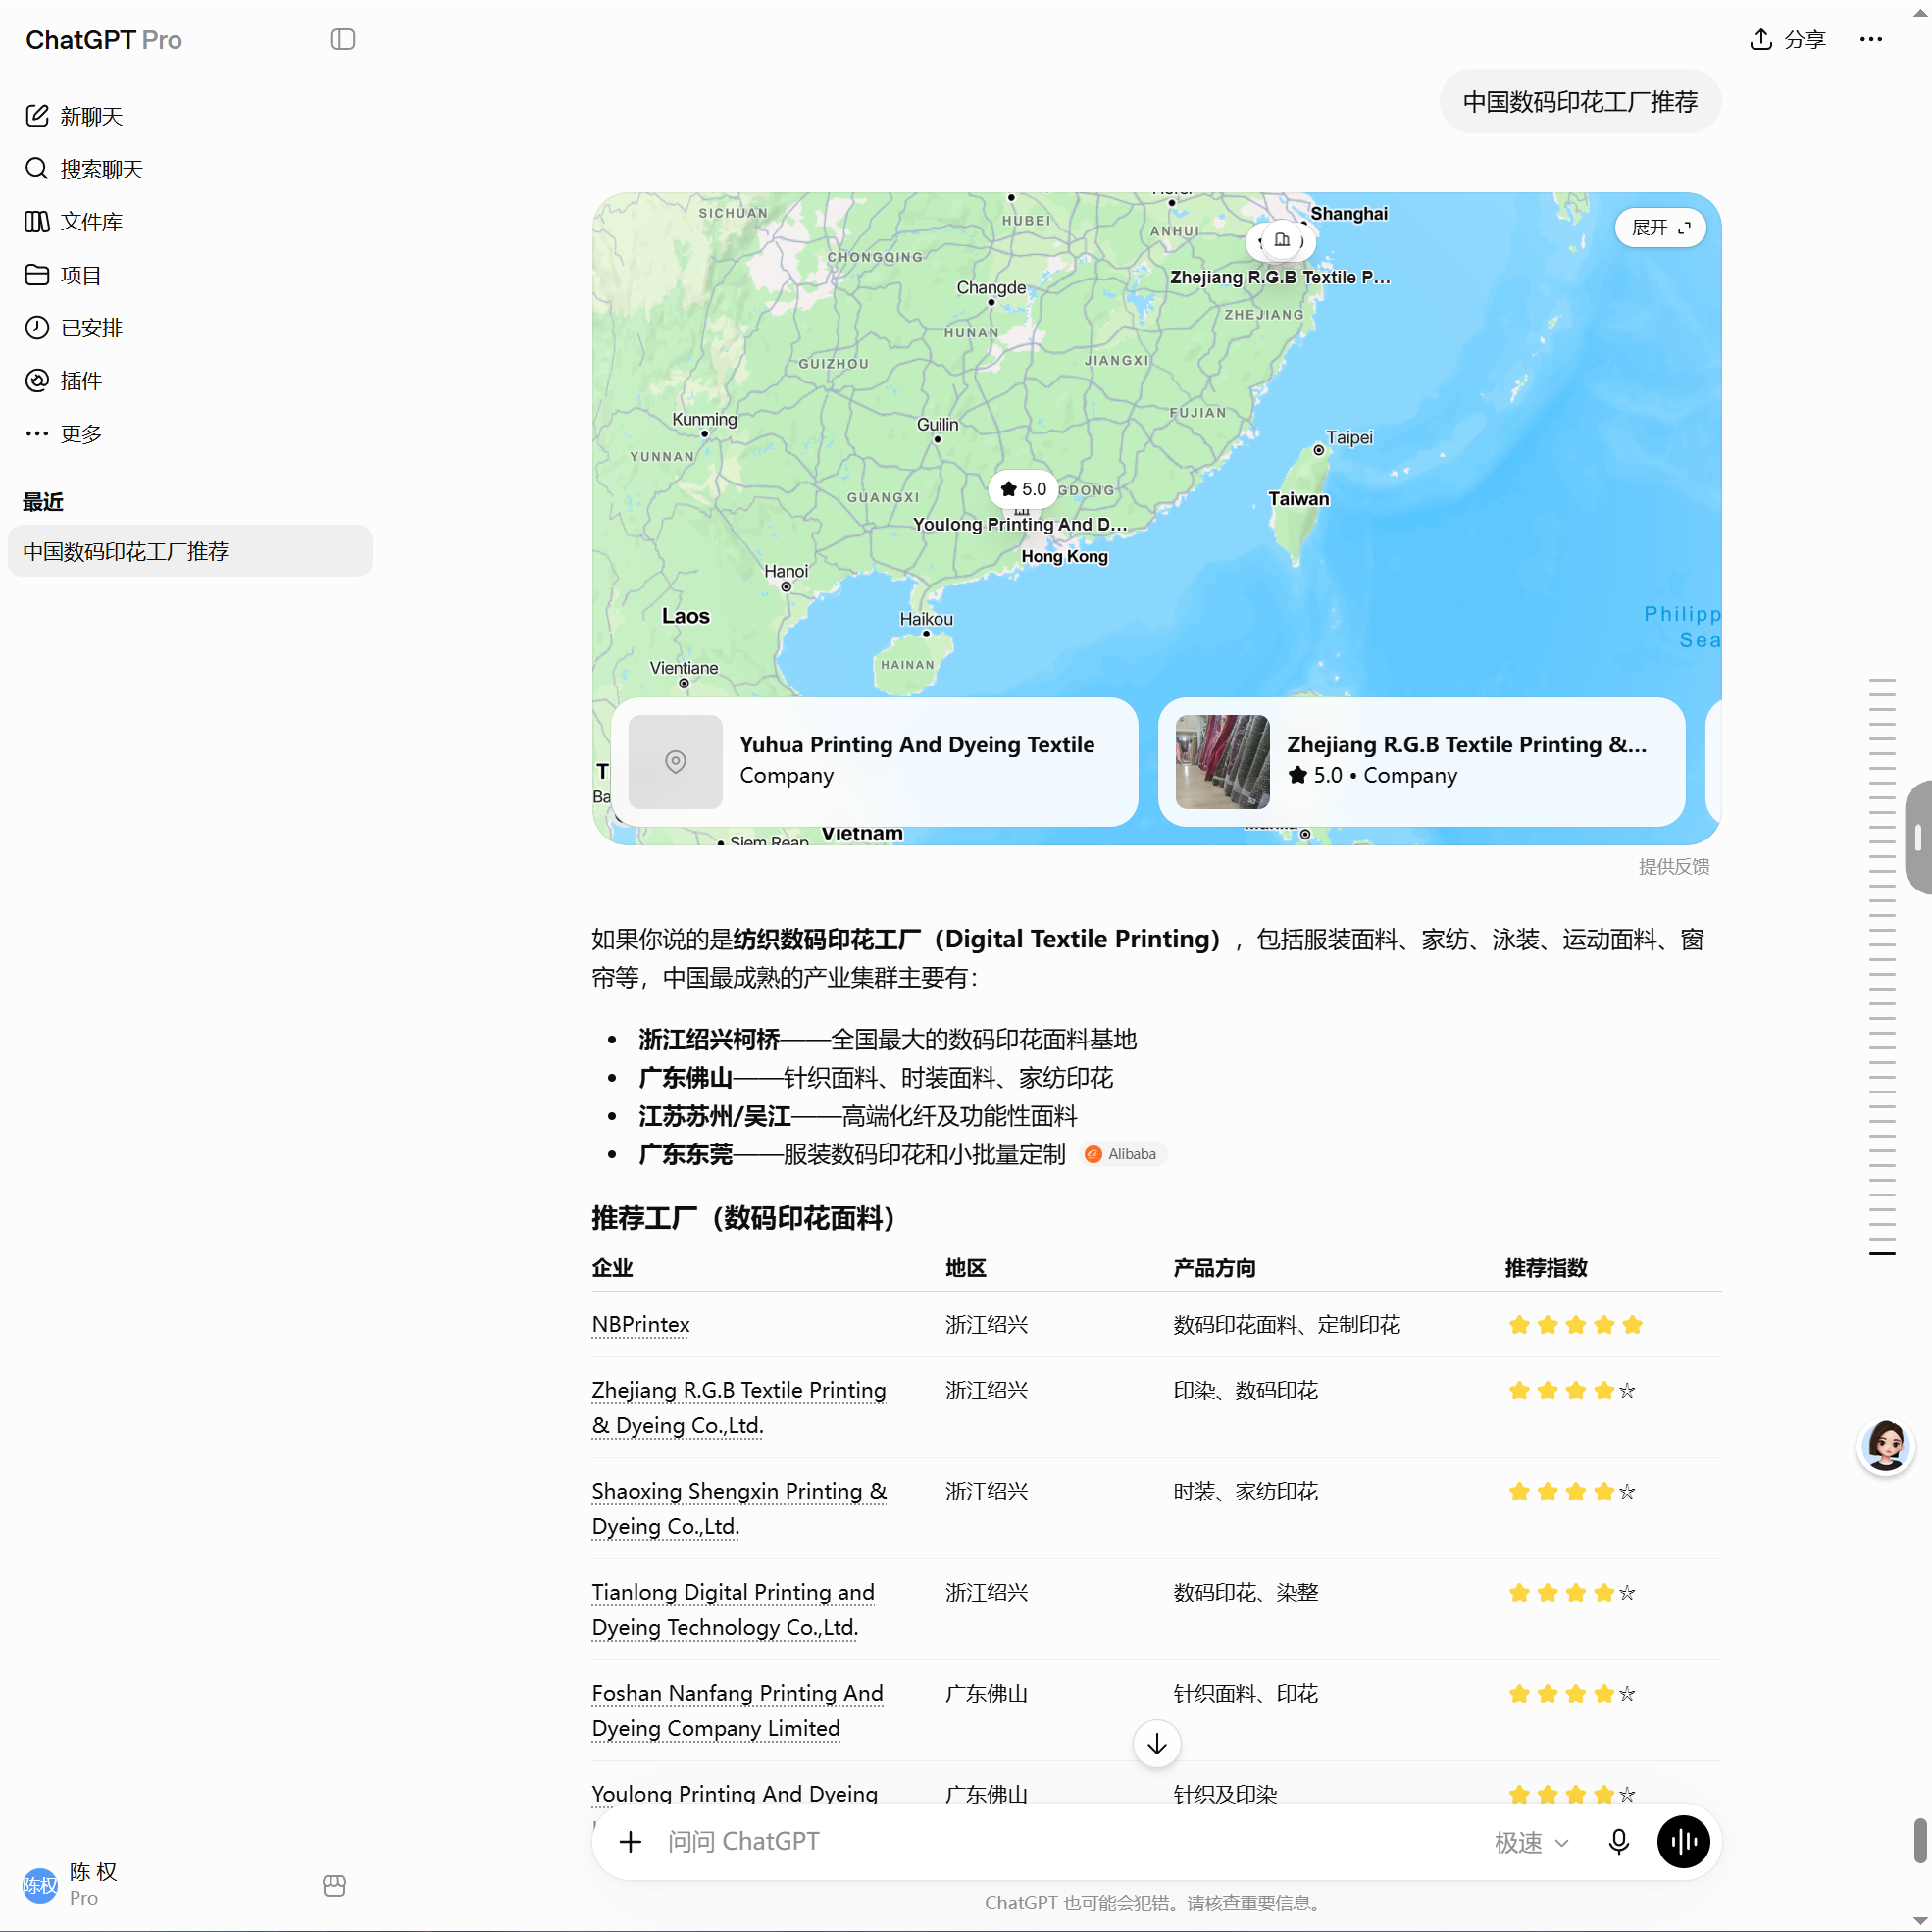Open 新聊天 menu item

pos(91,116)
